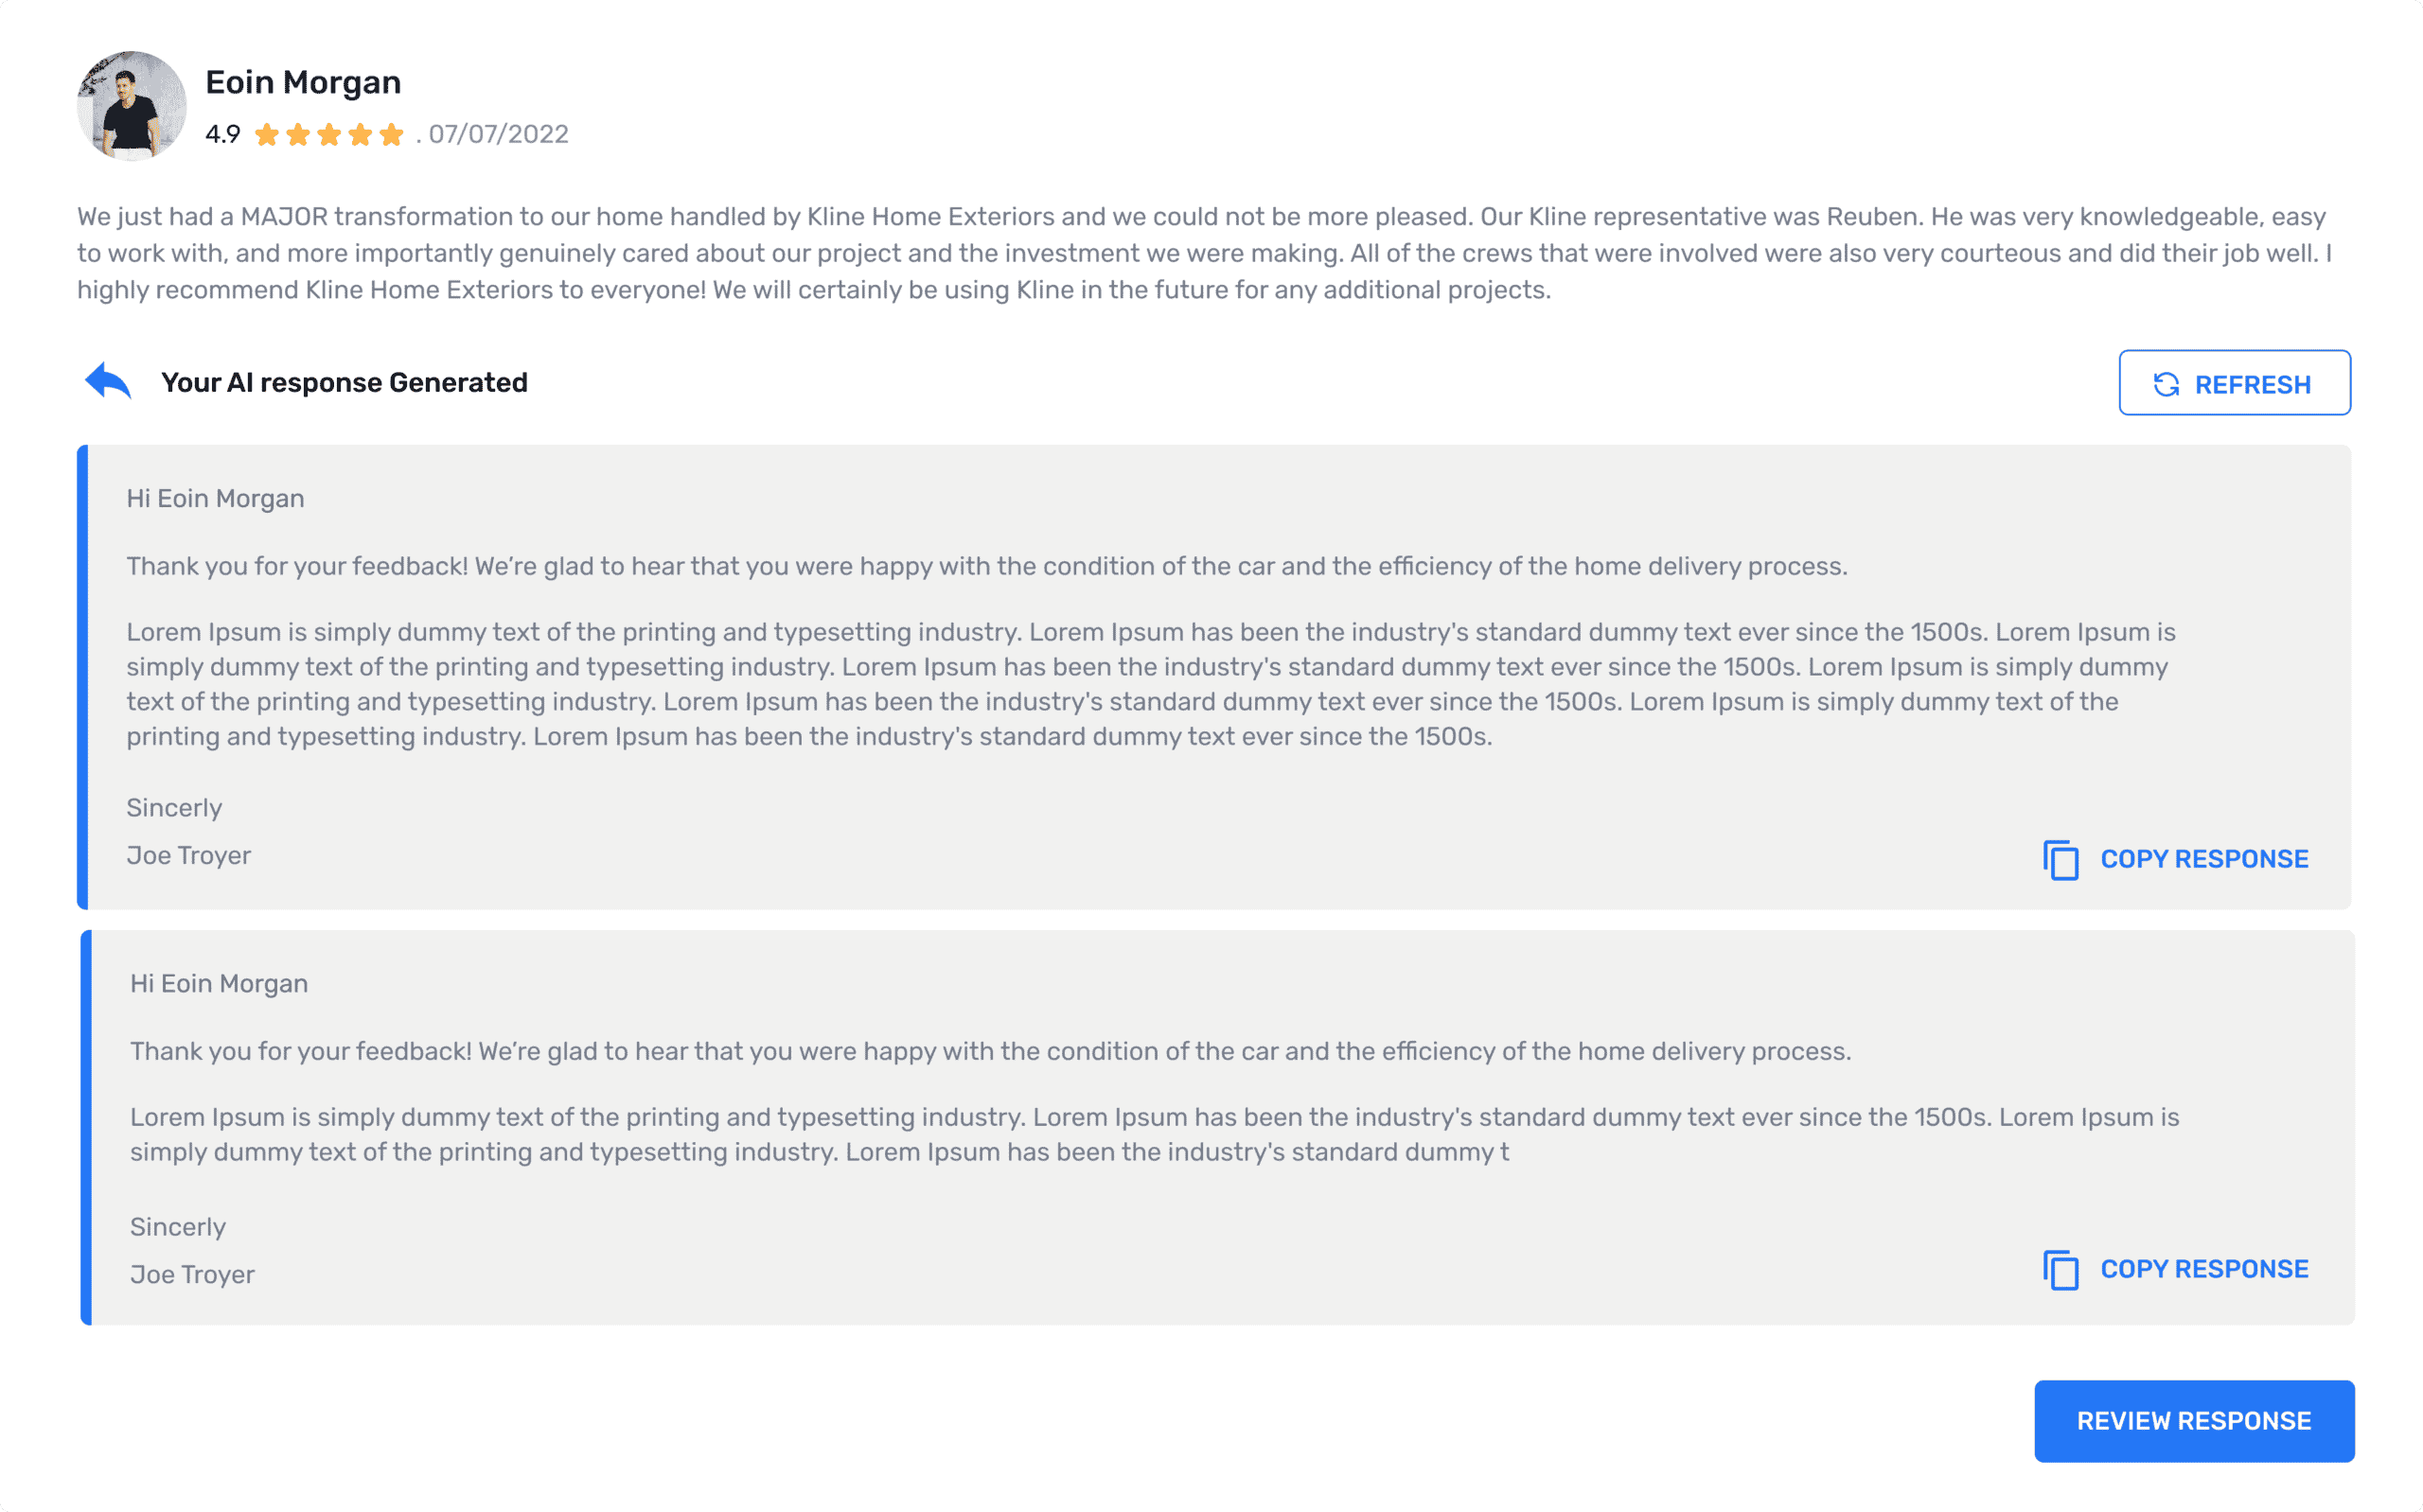Click the review date 07/07/2022
This screenshot has height=1512, width=2423.
[497, 134]
